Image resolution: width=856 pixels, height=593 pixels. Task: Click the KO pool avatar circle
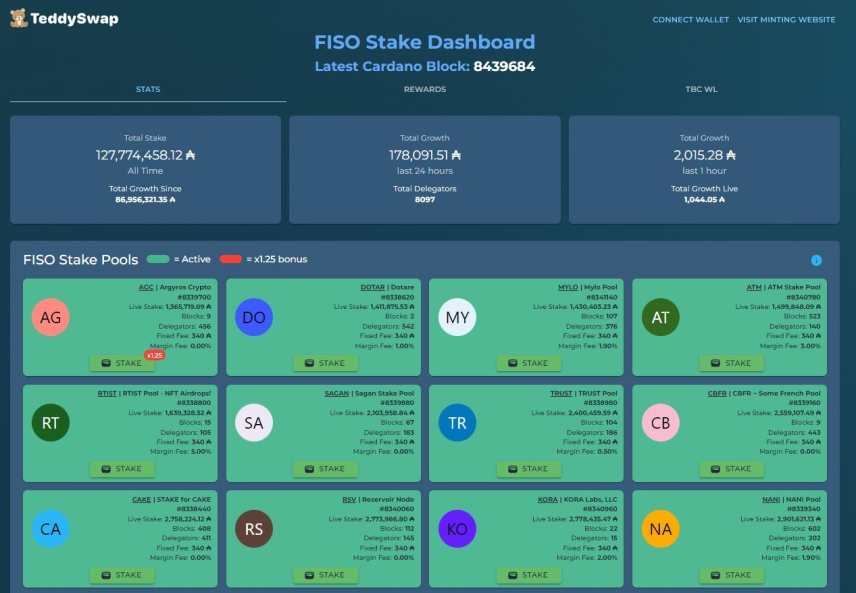pyautogui.click(x=457, y=529)
